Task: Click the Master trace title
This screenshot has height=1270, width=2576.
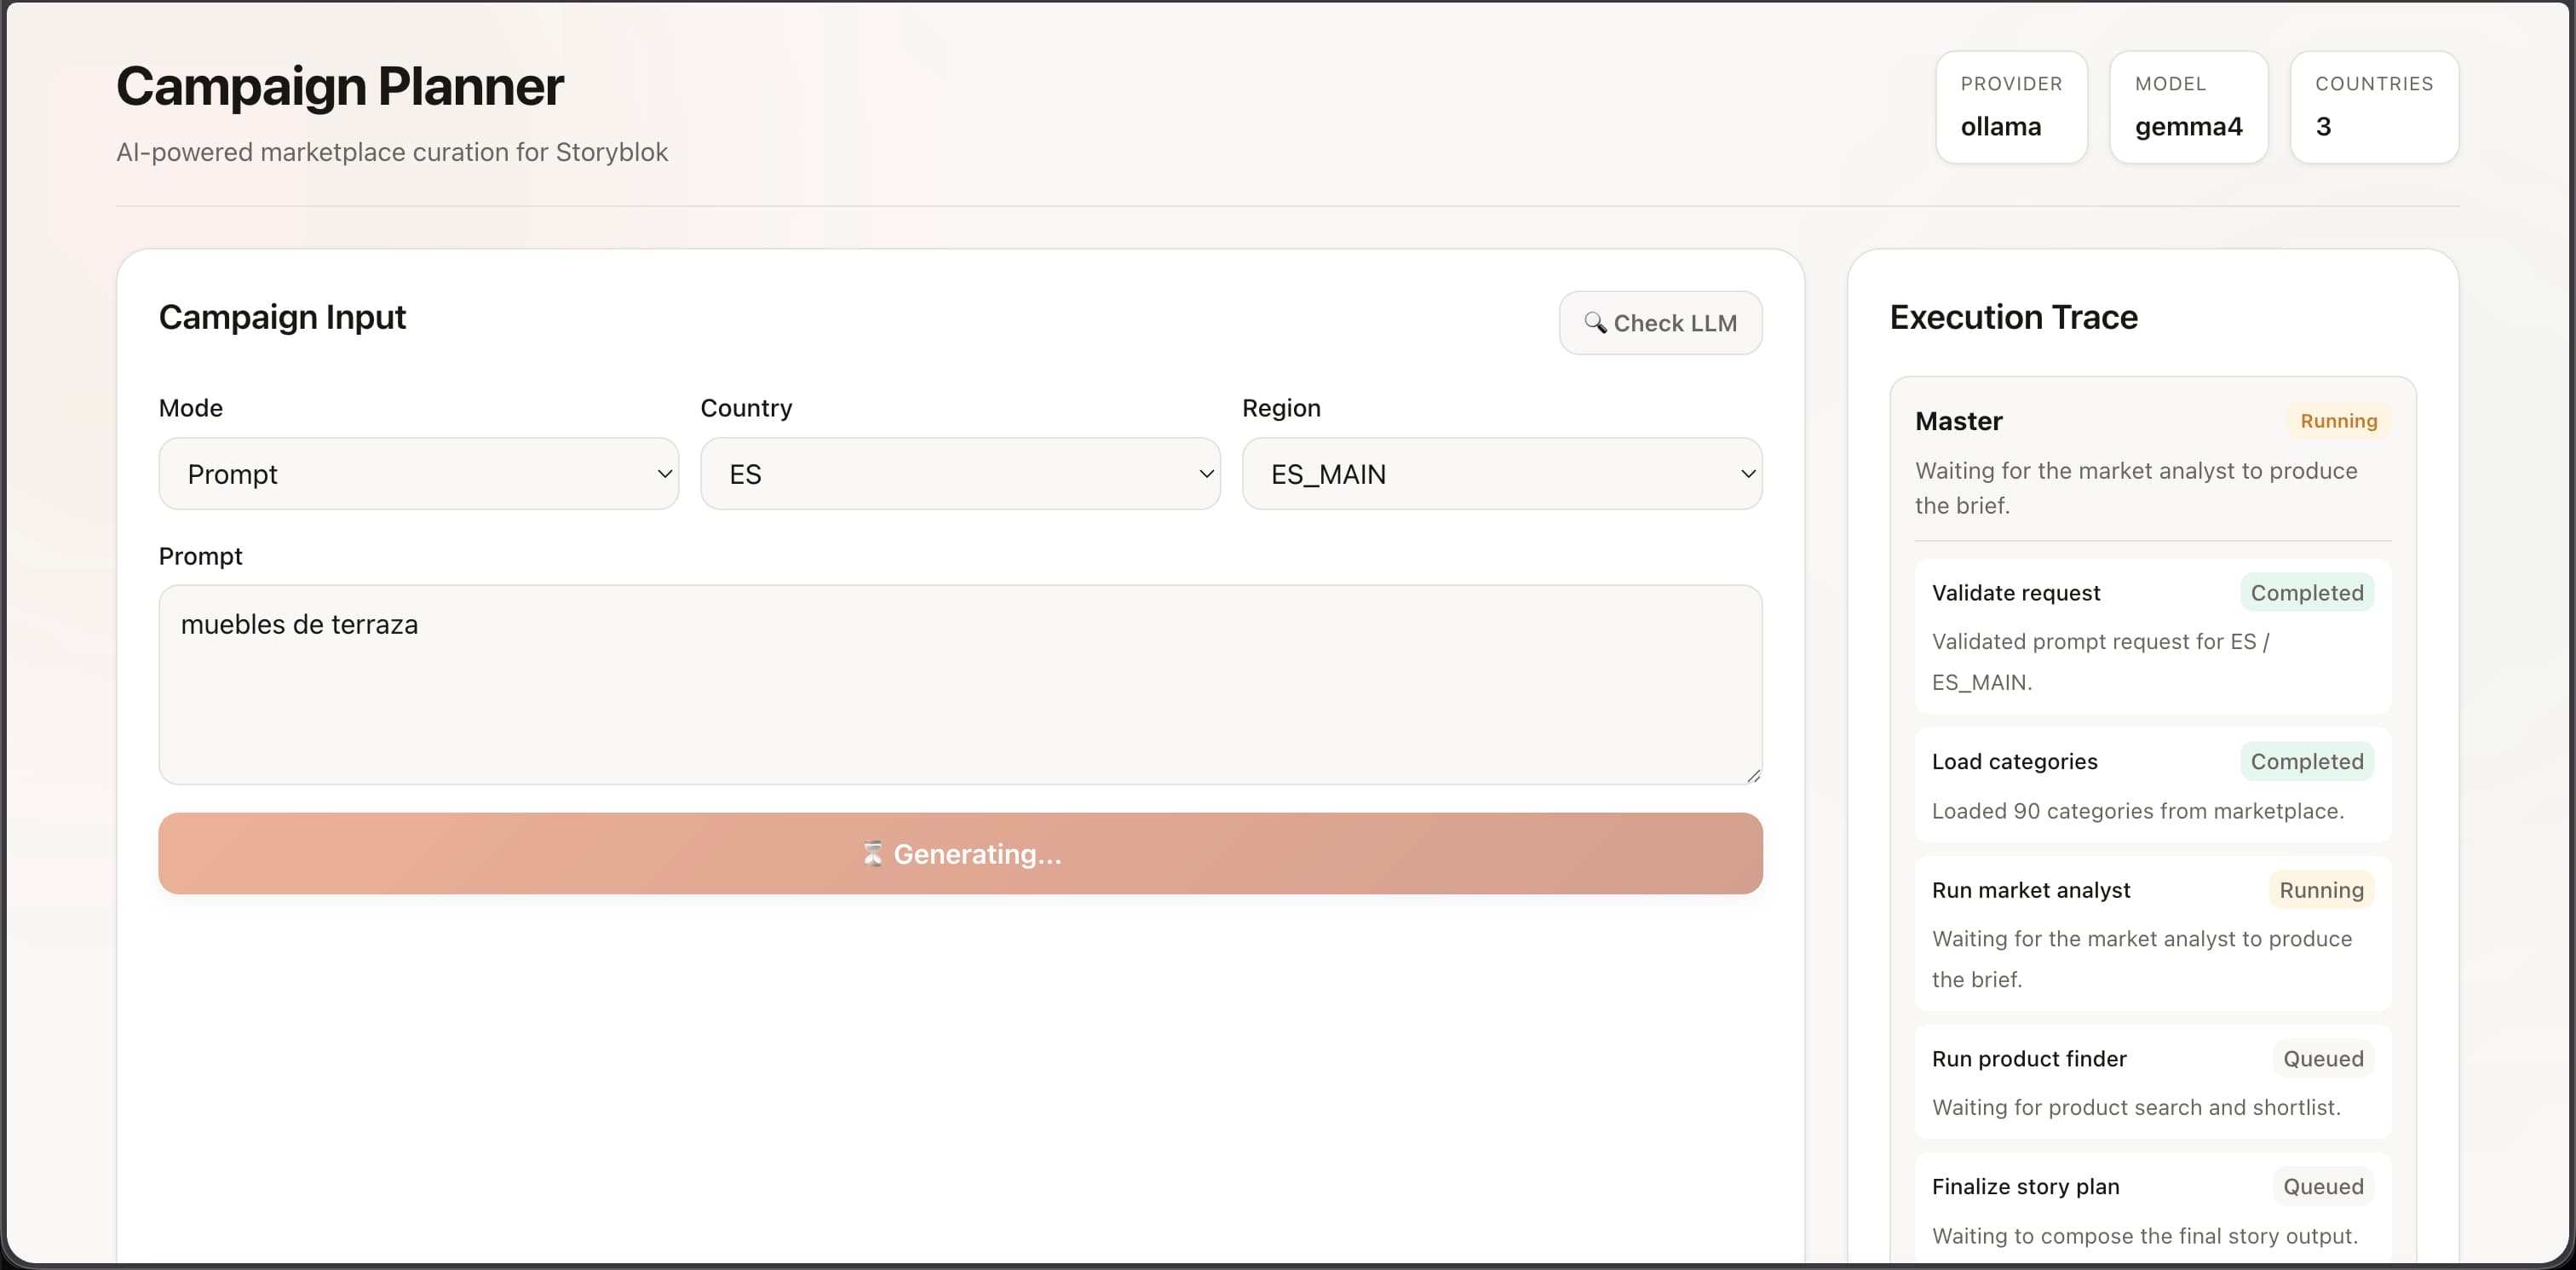Action: [1958, 421]
